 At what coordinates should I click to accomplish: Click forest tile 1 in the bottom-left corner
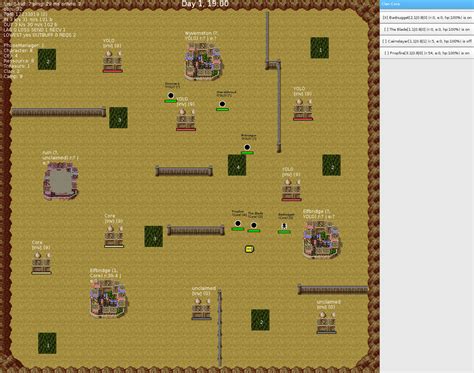click(x=47, y=343)
